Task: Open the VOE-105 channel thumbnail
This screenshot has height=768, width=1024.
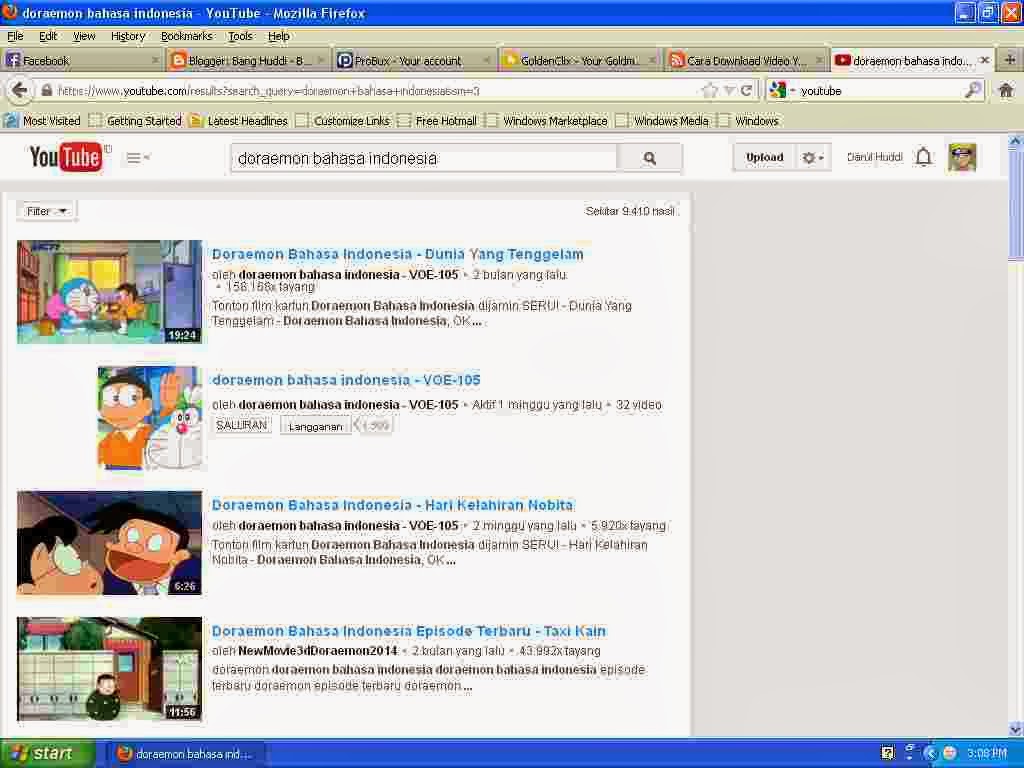Action: click(150, 417)
